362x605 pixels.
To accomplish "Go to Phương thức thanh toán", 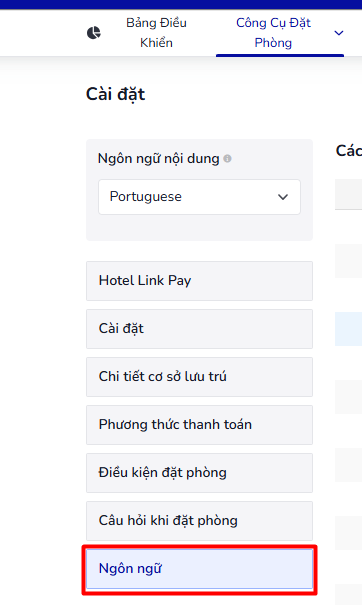I will click(199, 425).
